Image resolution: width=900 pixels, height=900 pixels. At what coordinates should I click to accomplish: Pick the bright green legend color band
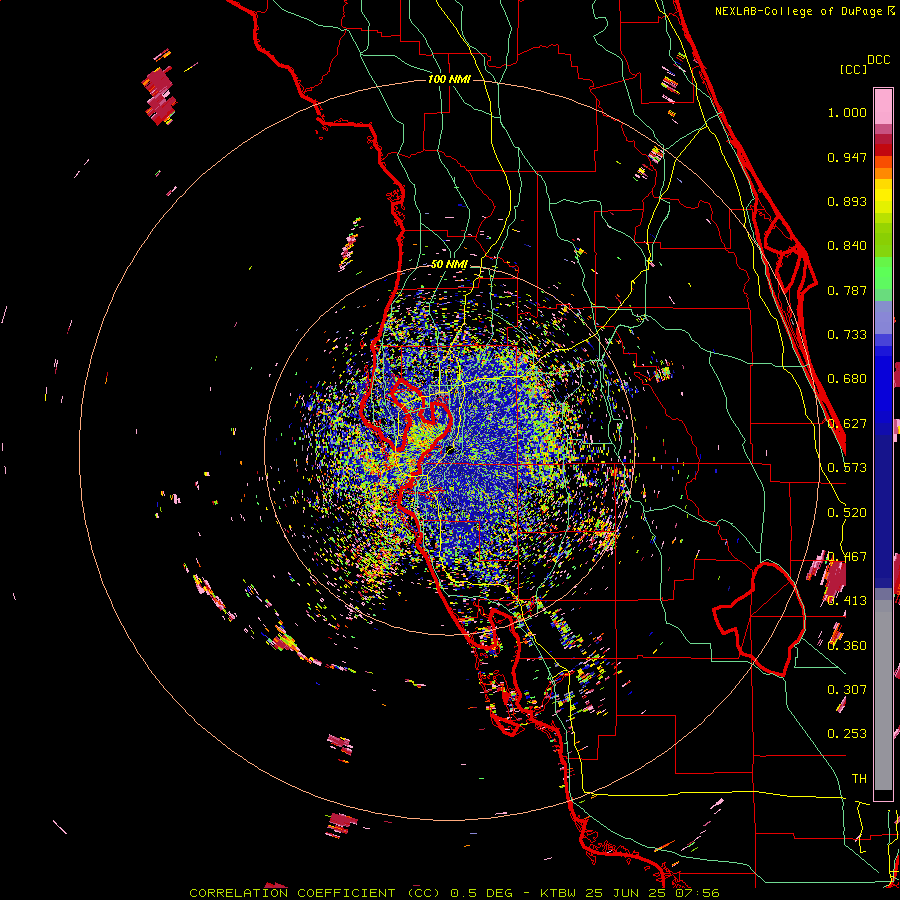tap(883, 273)
